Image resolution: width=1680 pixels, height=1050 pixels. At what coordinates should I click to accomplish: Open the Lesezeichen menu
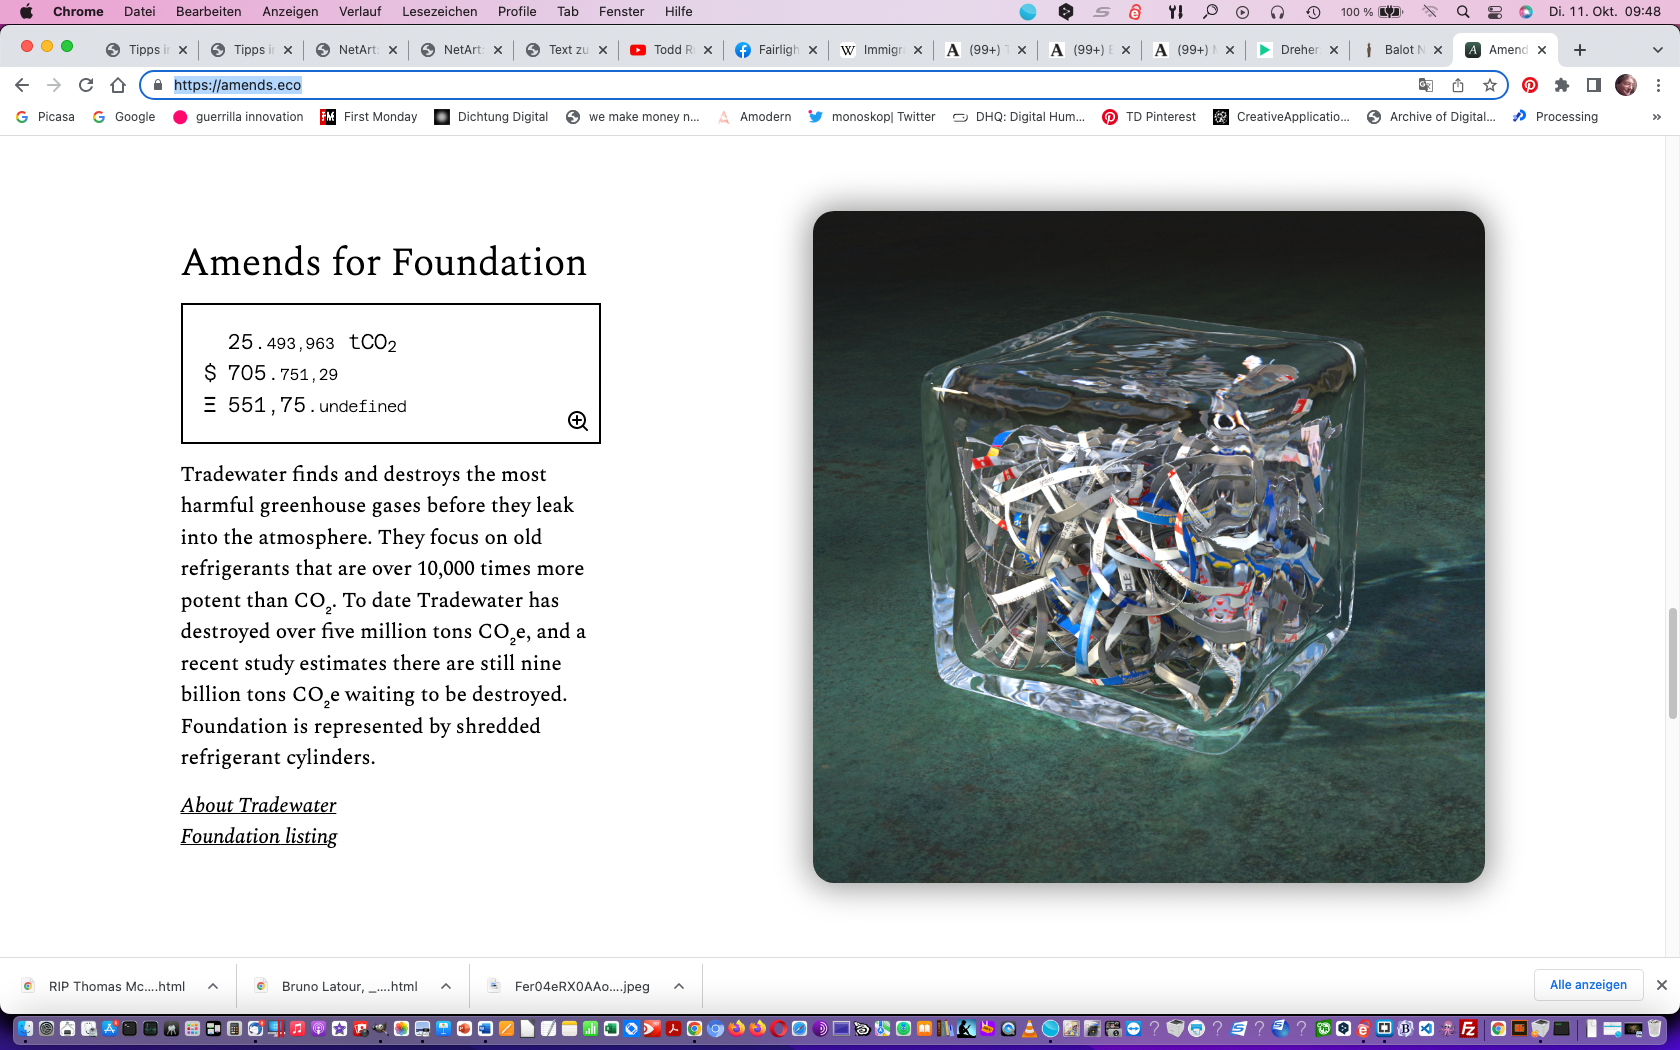tap(439, 12)
